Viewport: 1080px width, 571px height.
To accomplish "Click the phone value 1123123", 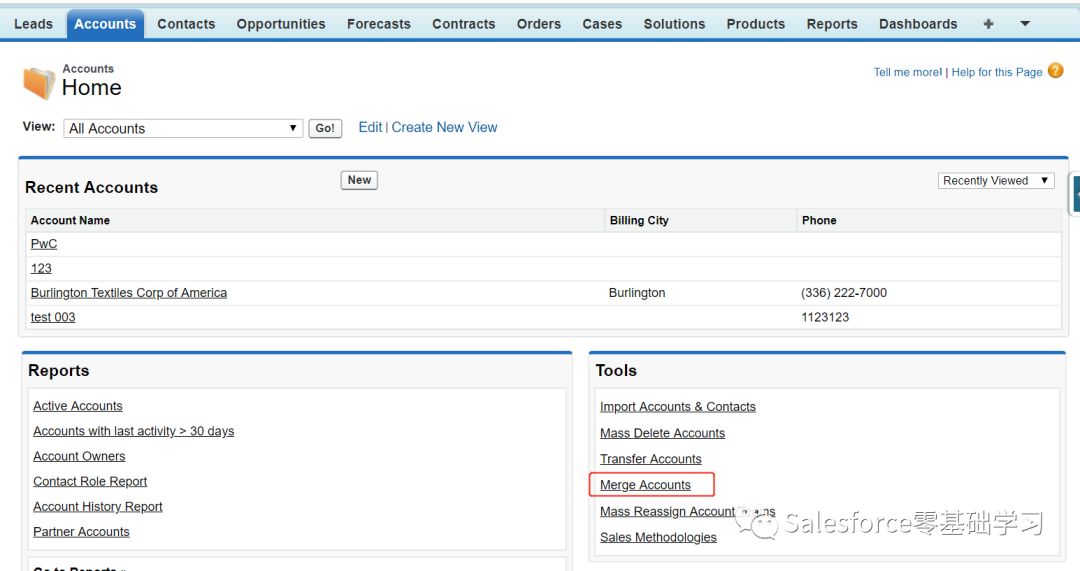I will point(825,317).
